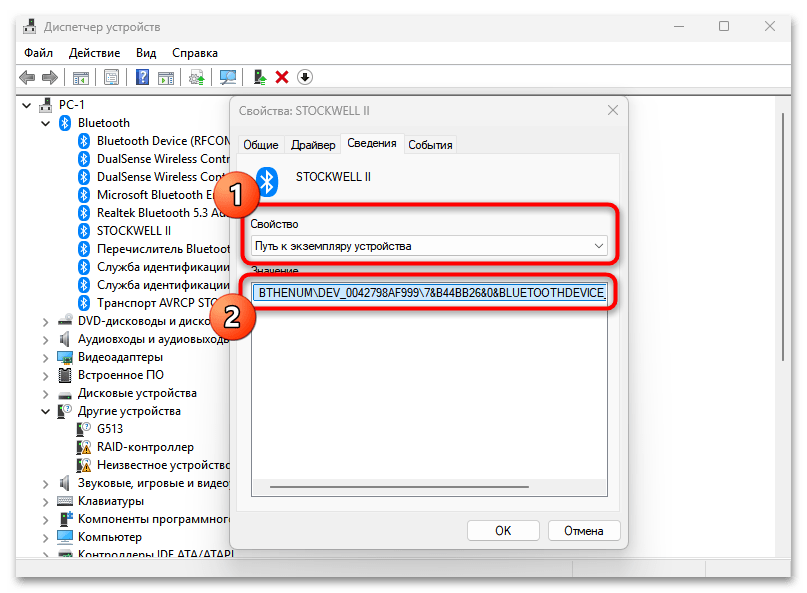Image resolution: width=807 pixels, height=593 pixels.
Task: Click the Клавиатуры keyboard icon
Action: pos(65,501)
